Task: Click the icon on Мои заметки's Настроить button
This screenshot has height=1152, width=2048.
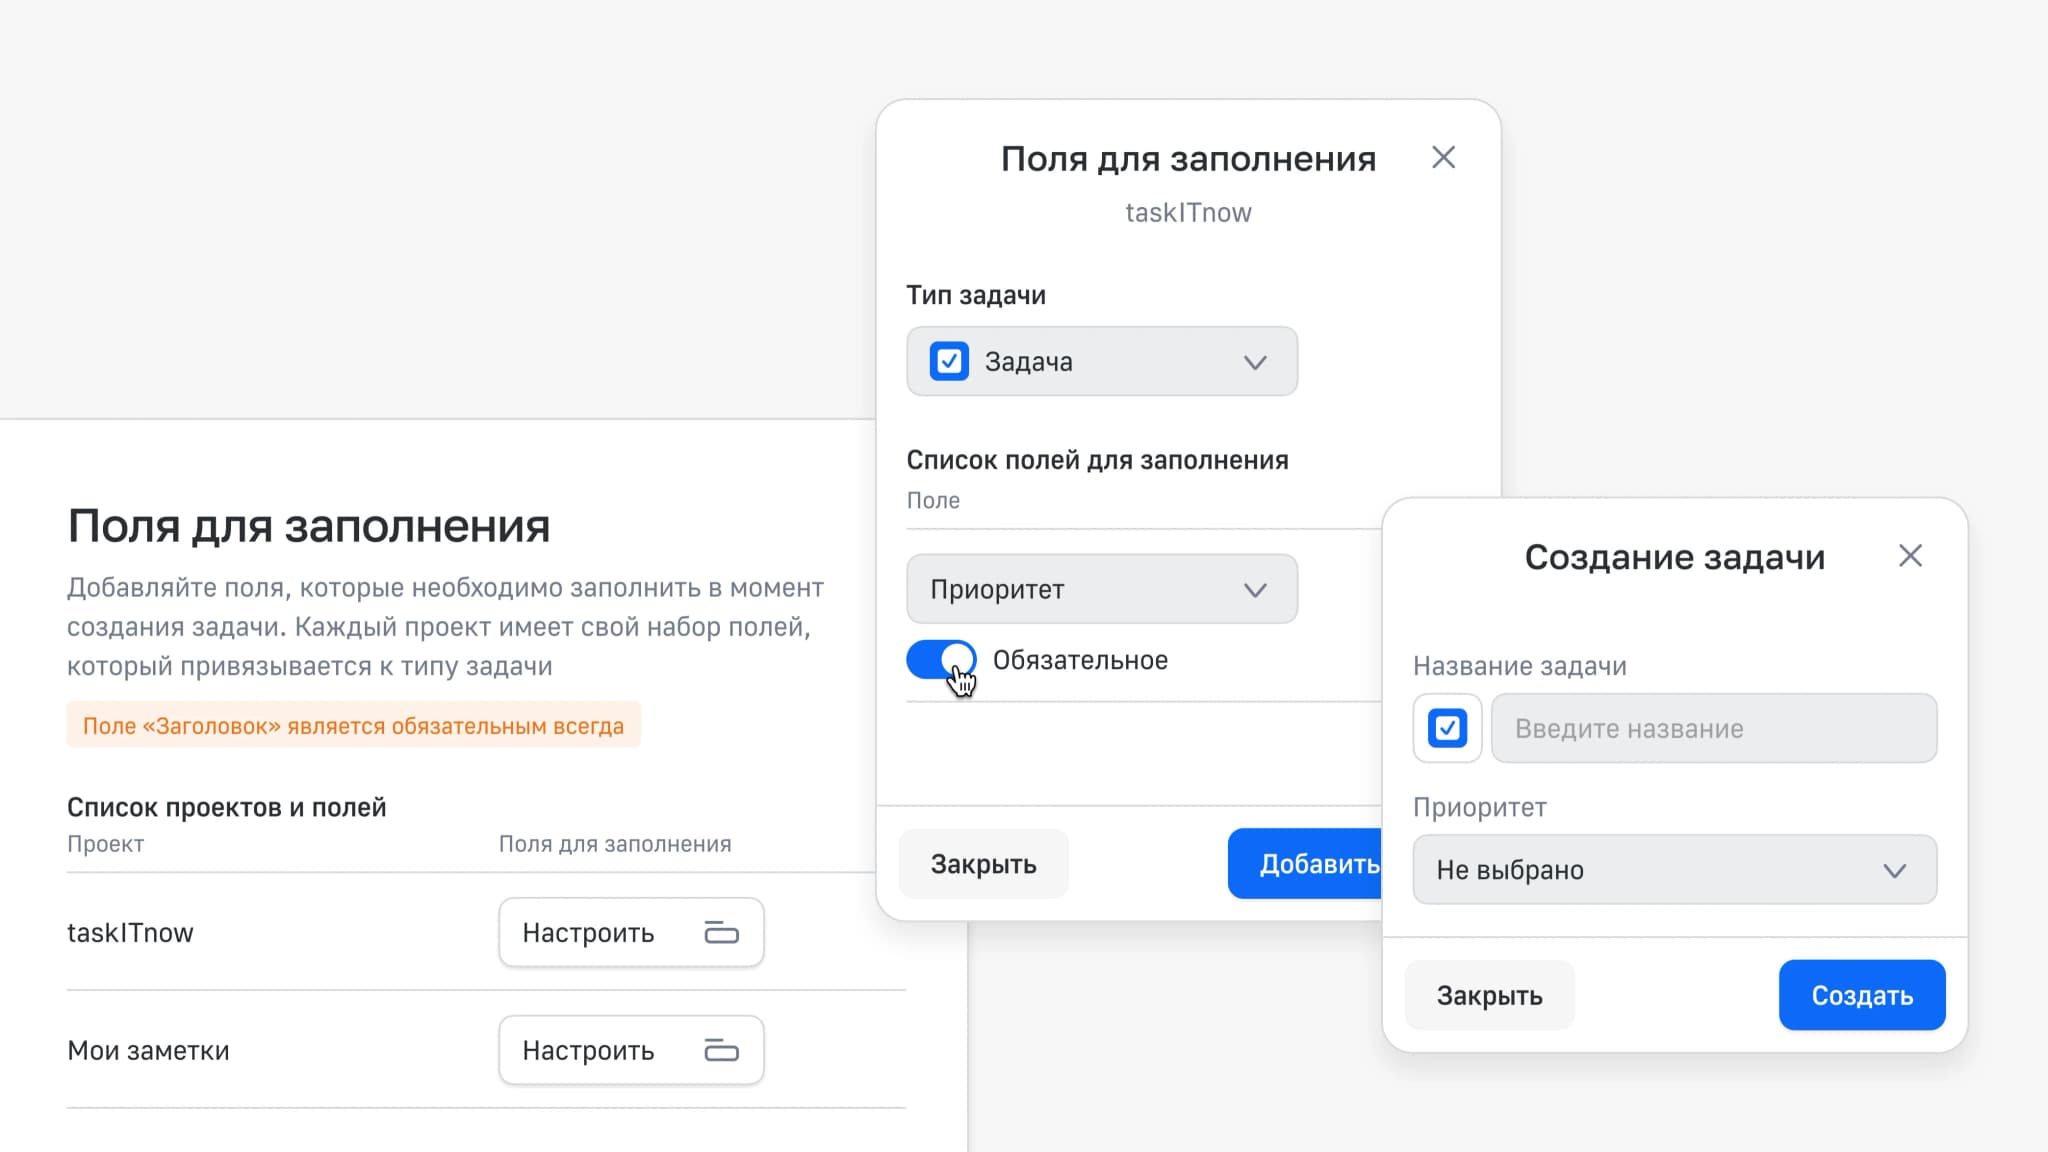Action: pos(721,1051)
